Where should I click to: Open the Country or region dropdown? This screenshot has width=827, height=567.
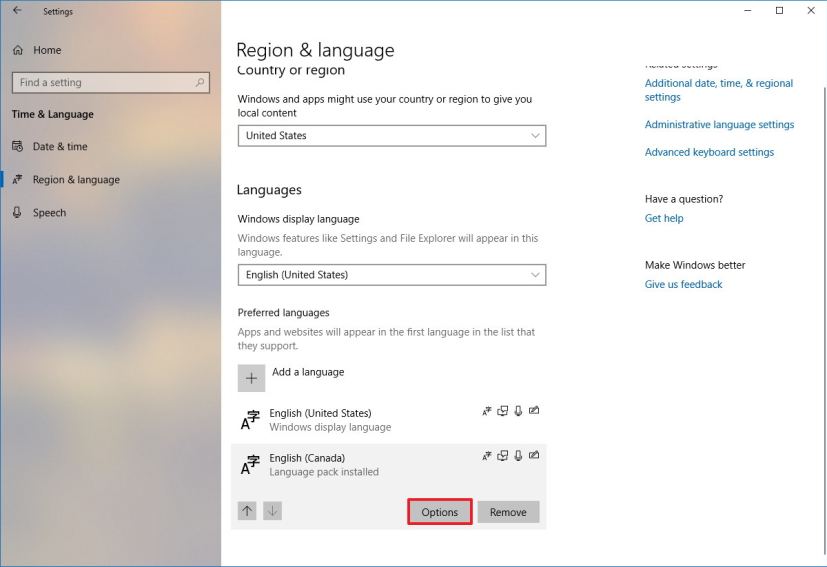tap(392, 136)
